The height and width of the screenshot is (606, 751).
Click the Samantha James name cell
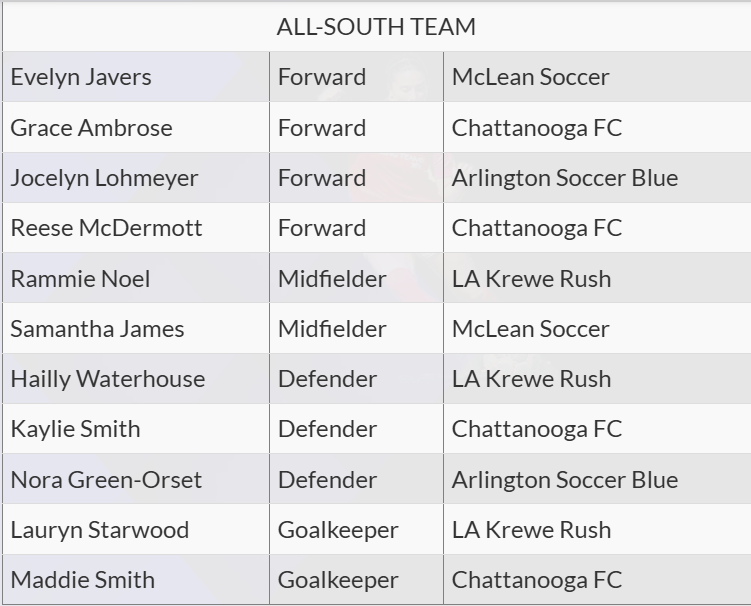point(97,329)
